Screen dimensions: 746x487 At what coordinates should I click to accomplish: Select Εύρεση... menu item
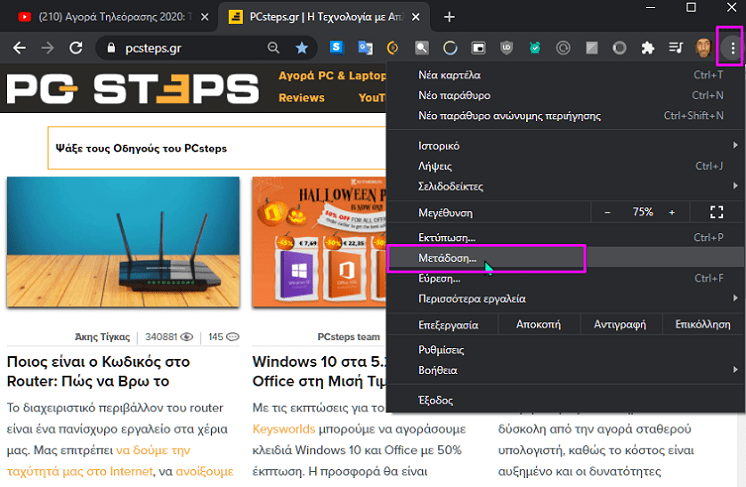(566, 278)
